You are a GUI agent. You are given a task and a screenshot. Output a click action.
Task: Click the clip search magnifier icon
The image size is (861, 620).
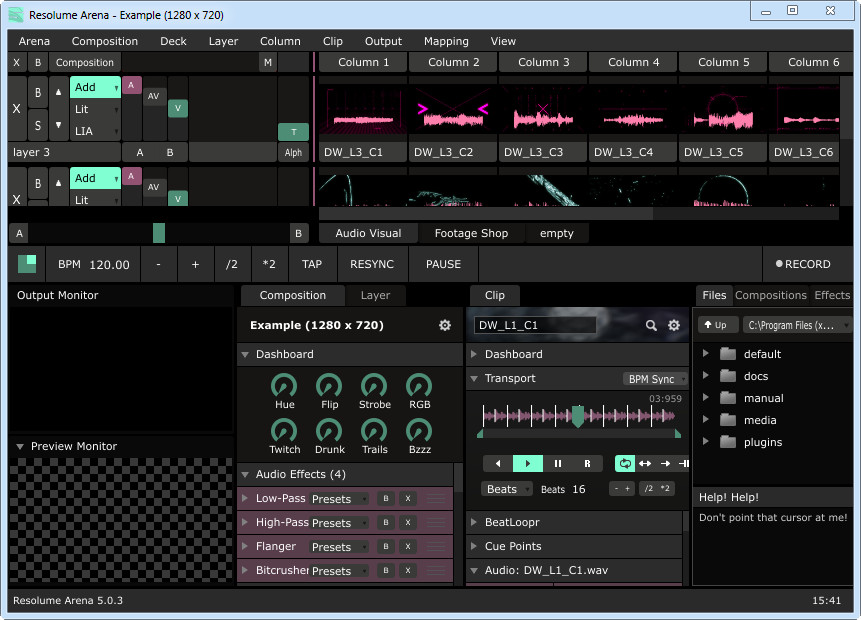point(651,325)
